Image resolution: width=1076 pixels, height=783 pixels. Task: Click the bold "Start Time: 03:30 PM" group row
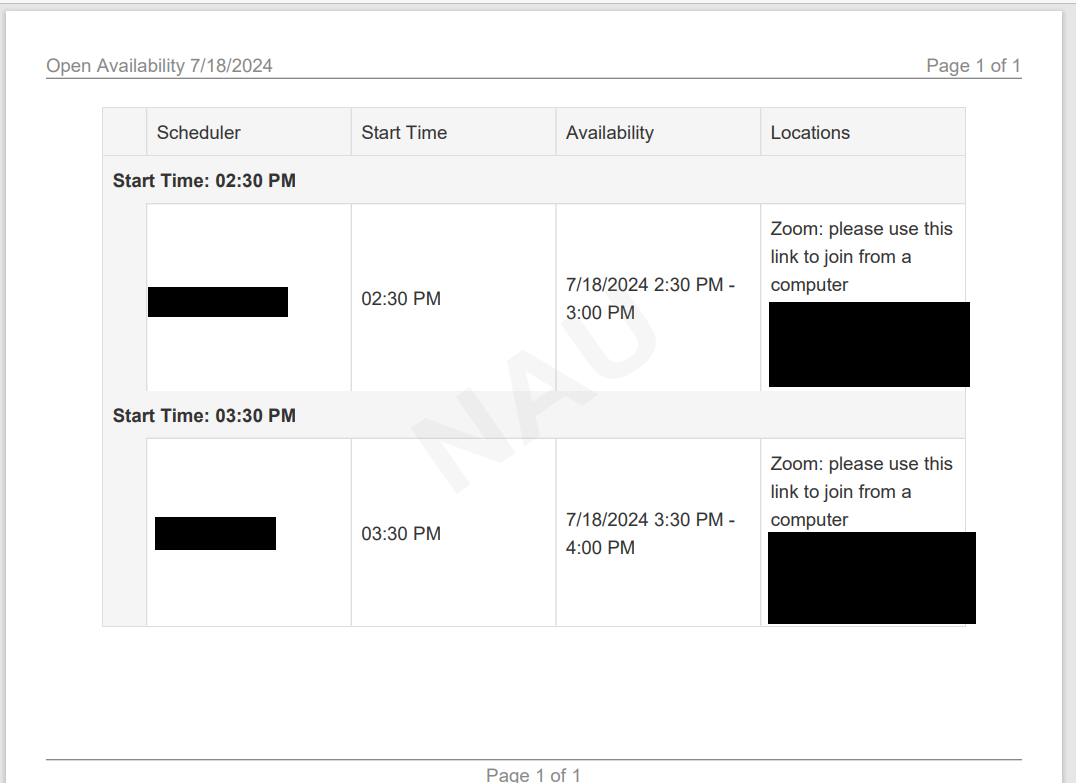click(204, 415)
